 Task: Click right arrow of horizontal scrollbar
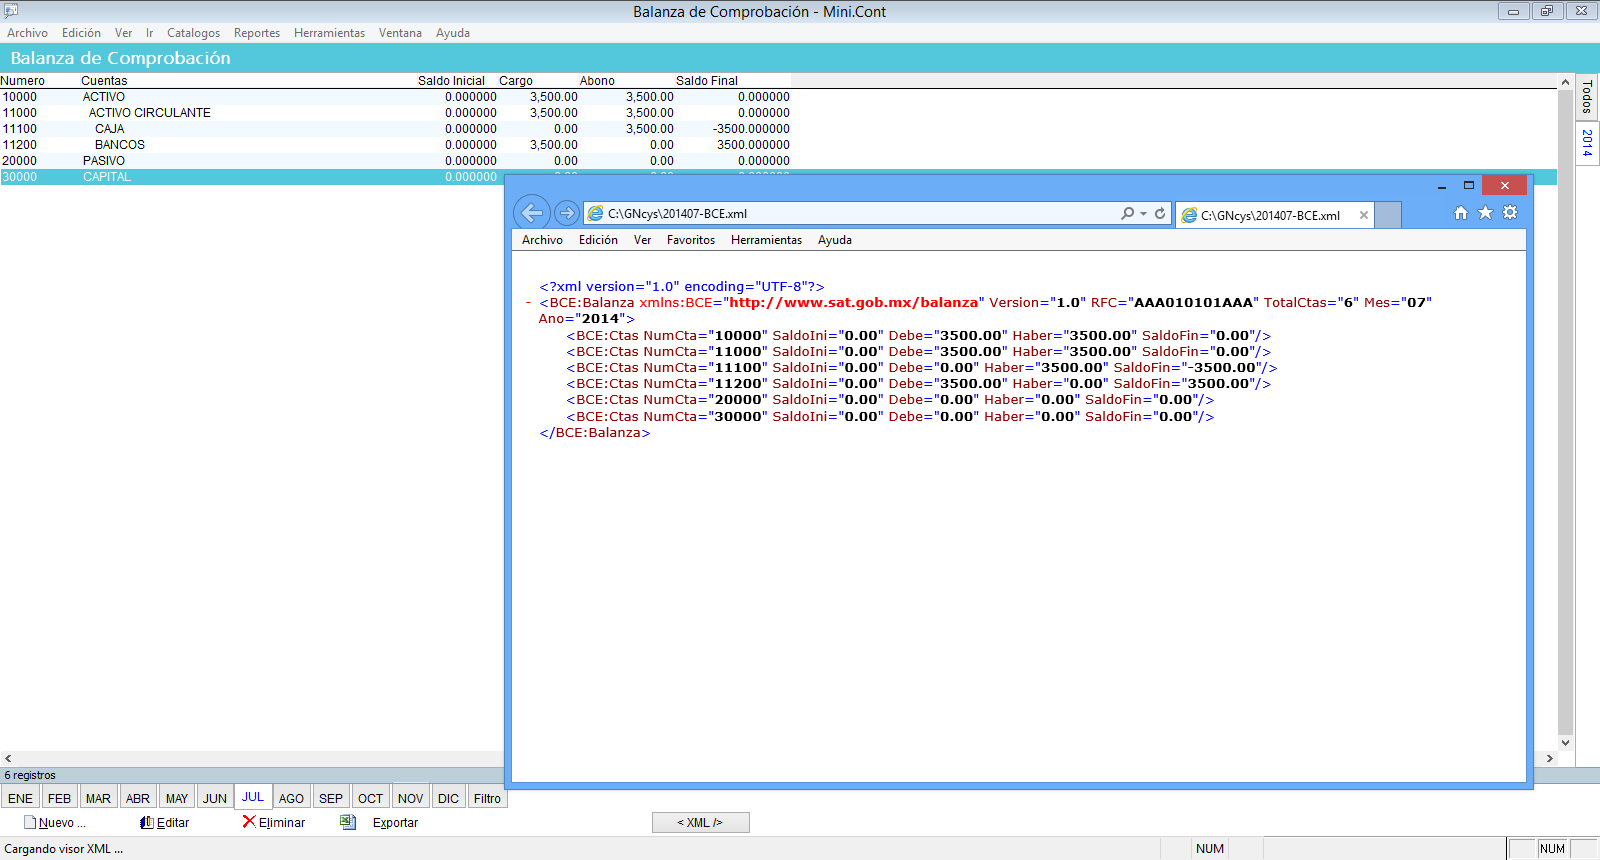pyautogui.click(x=1550, y=759)
